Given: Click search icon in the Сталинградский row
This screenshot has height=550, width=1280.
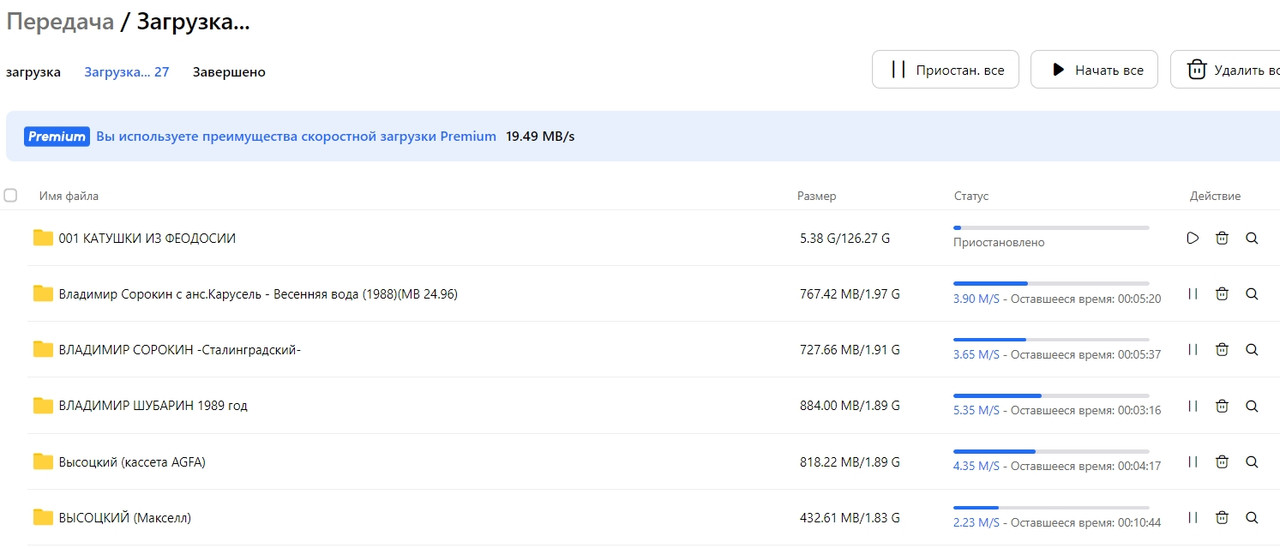Looking at the screenshot, I should [1252, 350].
